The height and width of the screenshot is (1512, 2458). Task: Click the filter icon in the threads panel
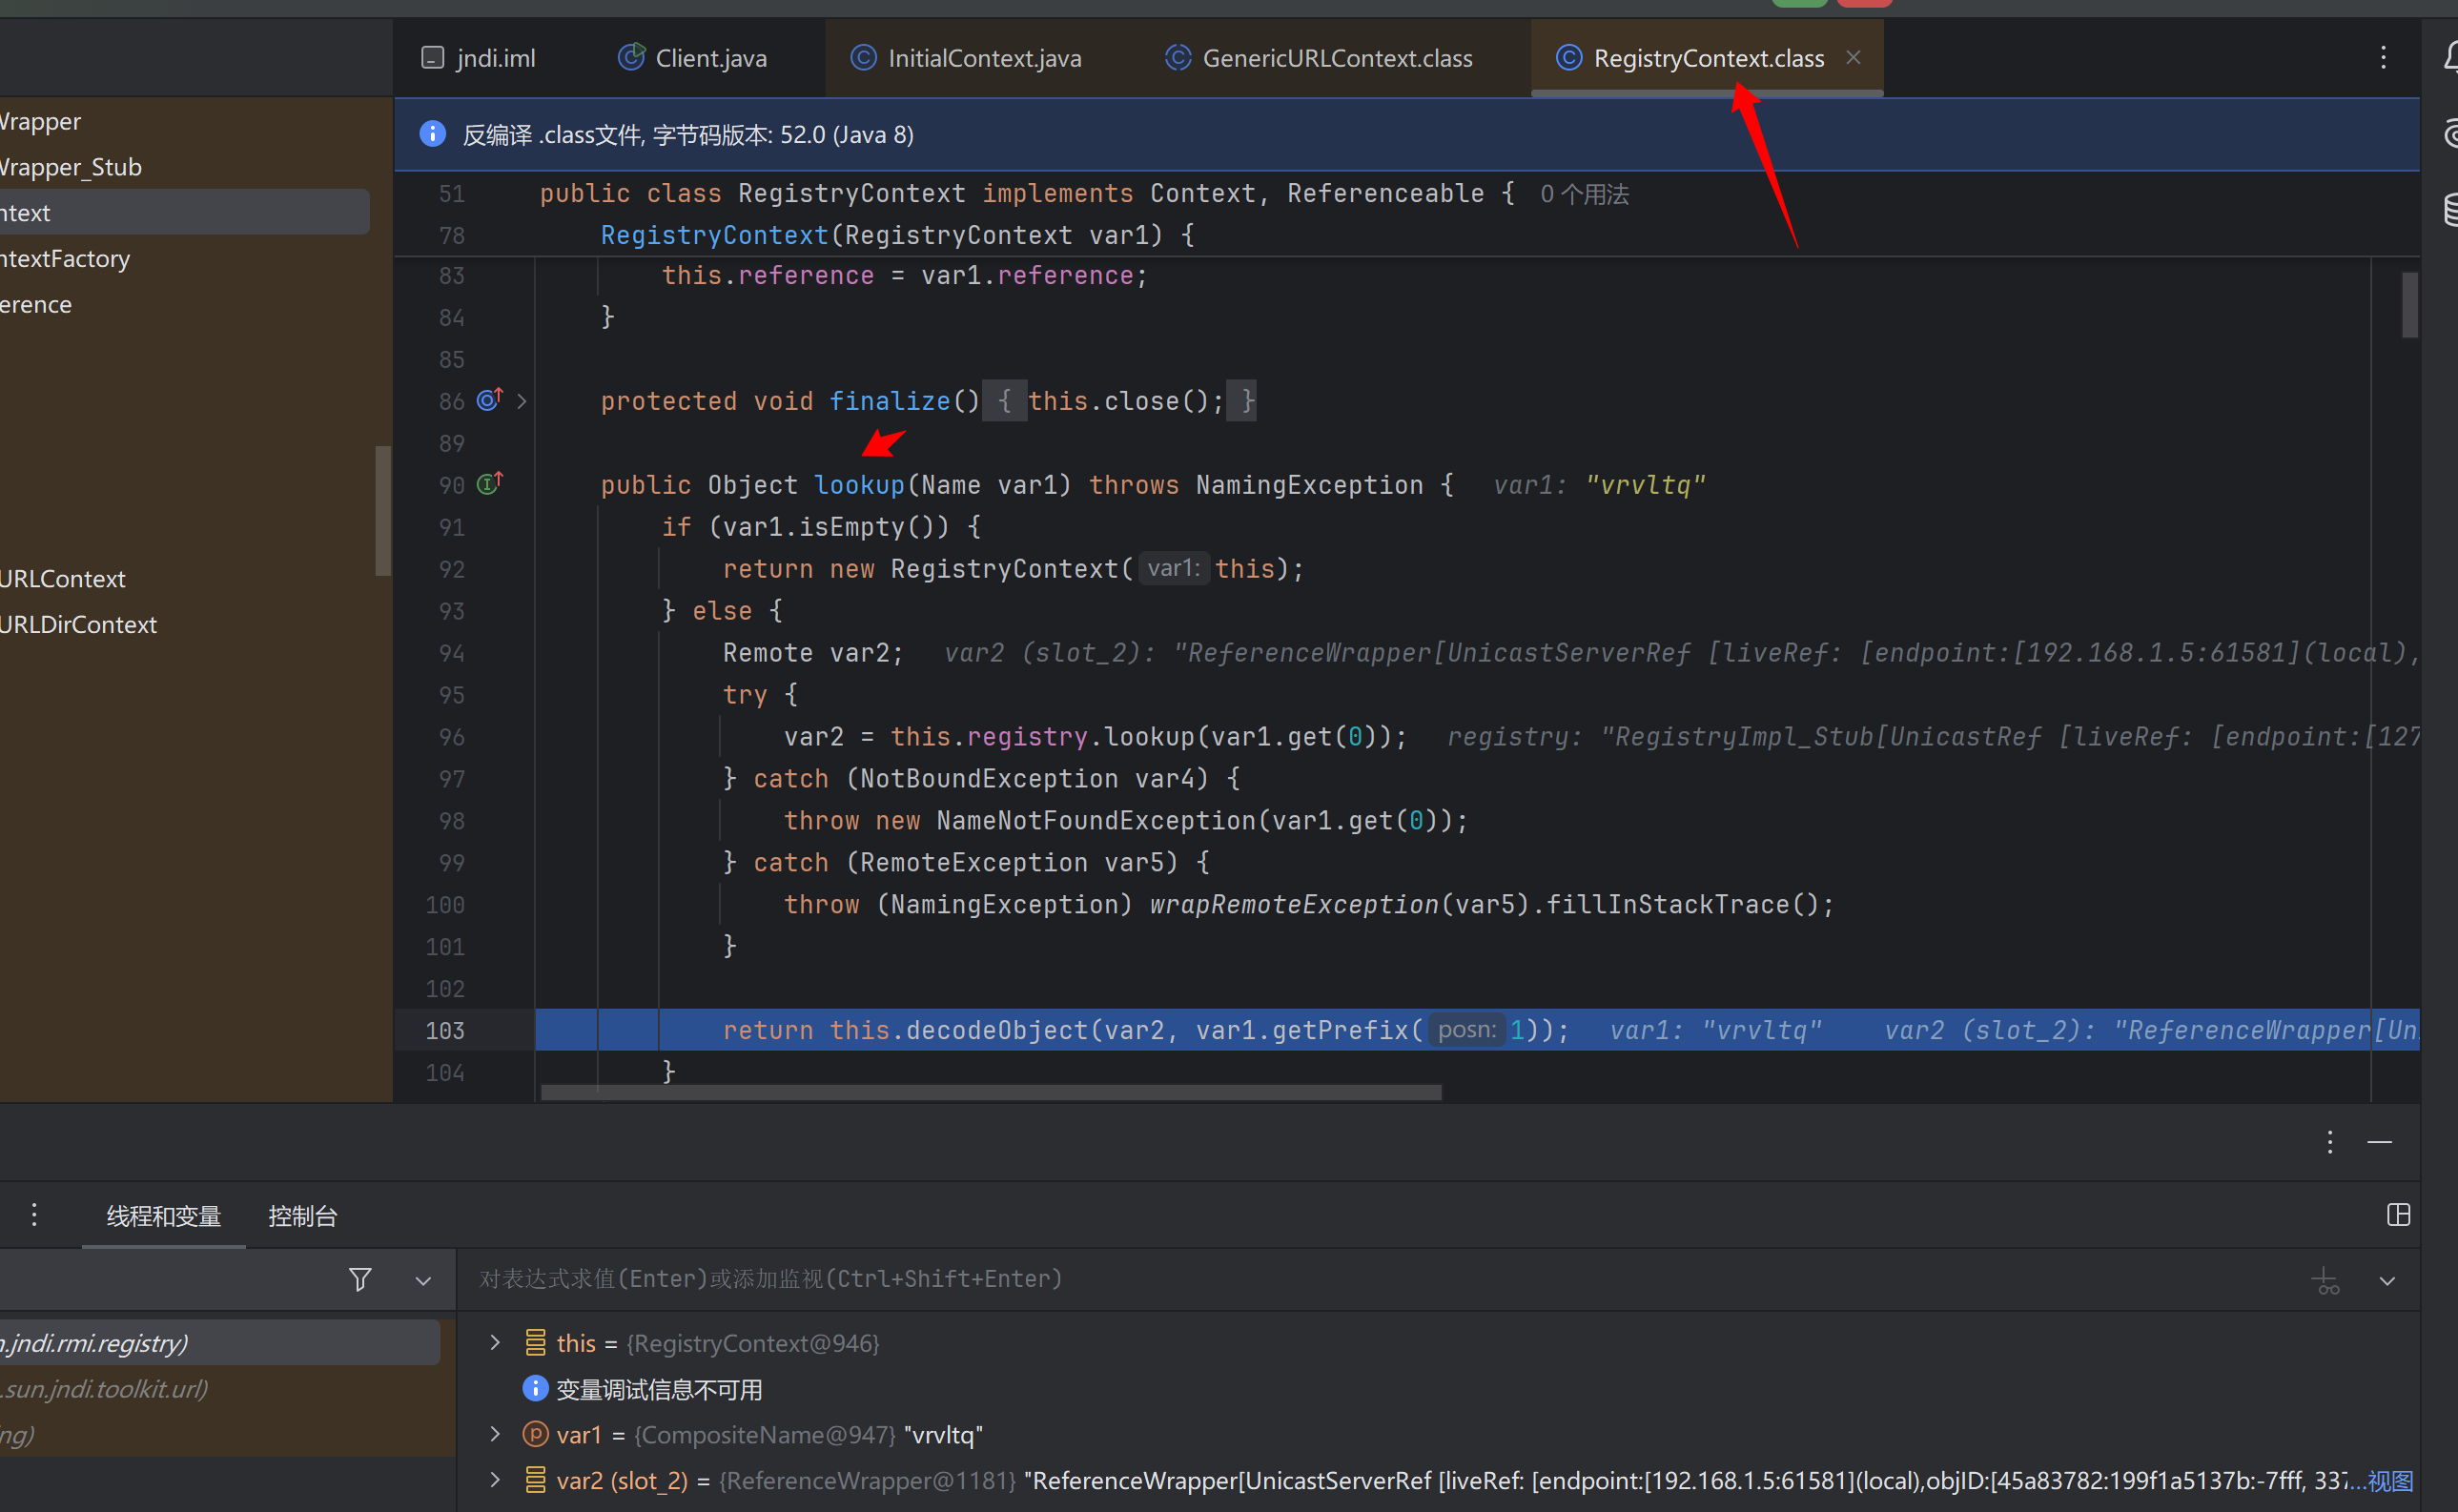click(x=360, y=1279)
